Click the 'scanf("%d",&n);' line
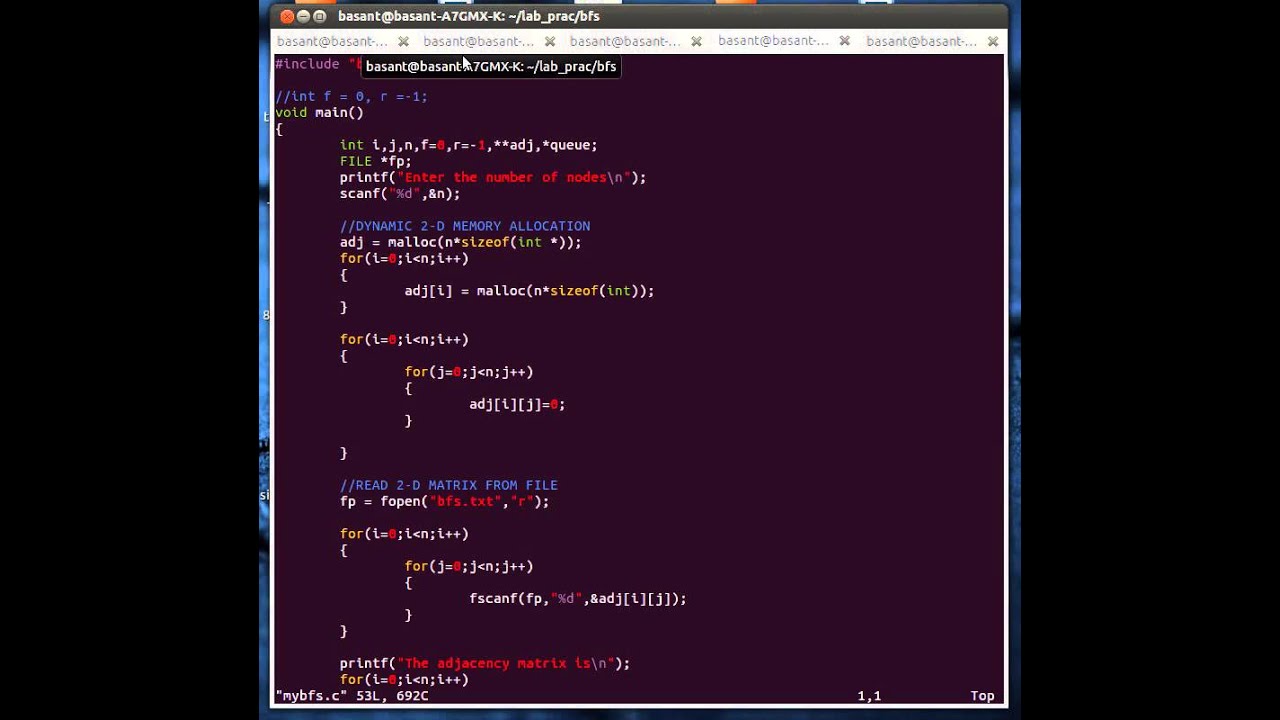The image size is (1280, 720). pyautogui.click(x=400, y=193)
